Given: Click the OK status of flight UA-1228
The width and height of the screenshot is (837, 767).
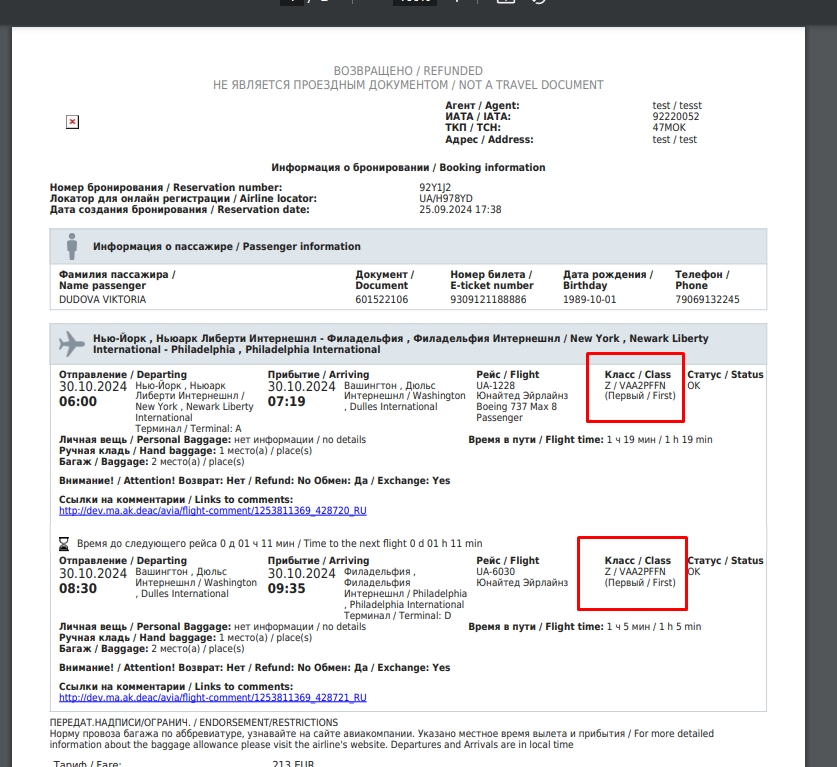Looking at the screenshot, I should click(693, 385).
